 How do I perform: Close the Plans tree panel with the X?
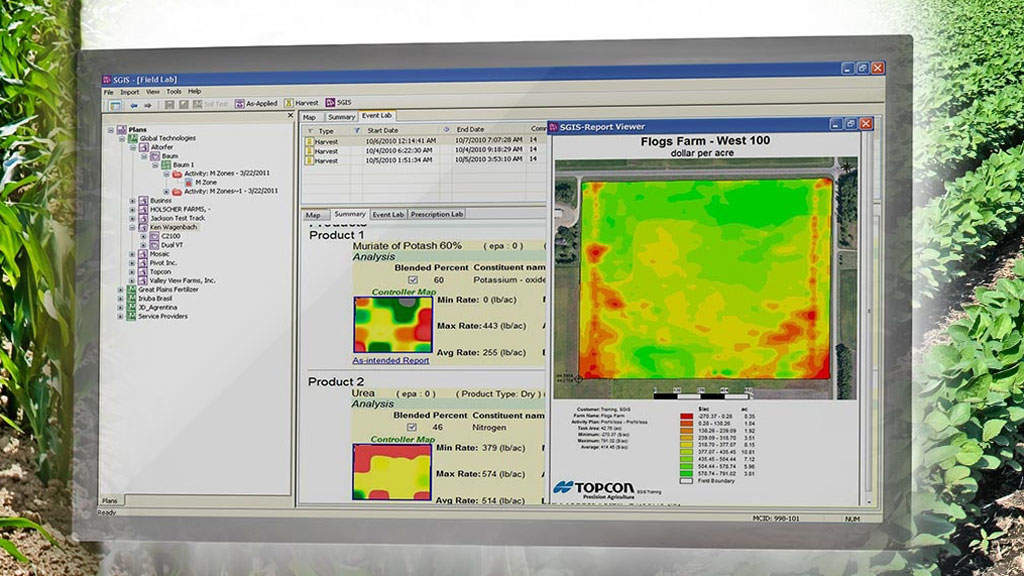291,116
